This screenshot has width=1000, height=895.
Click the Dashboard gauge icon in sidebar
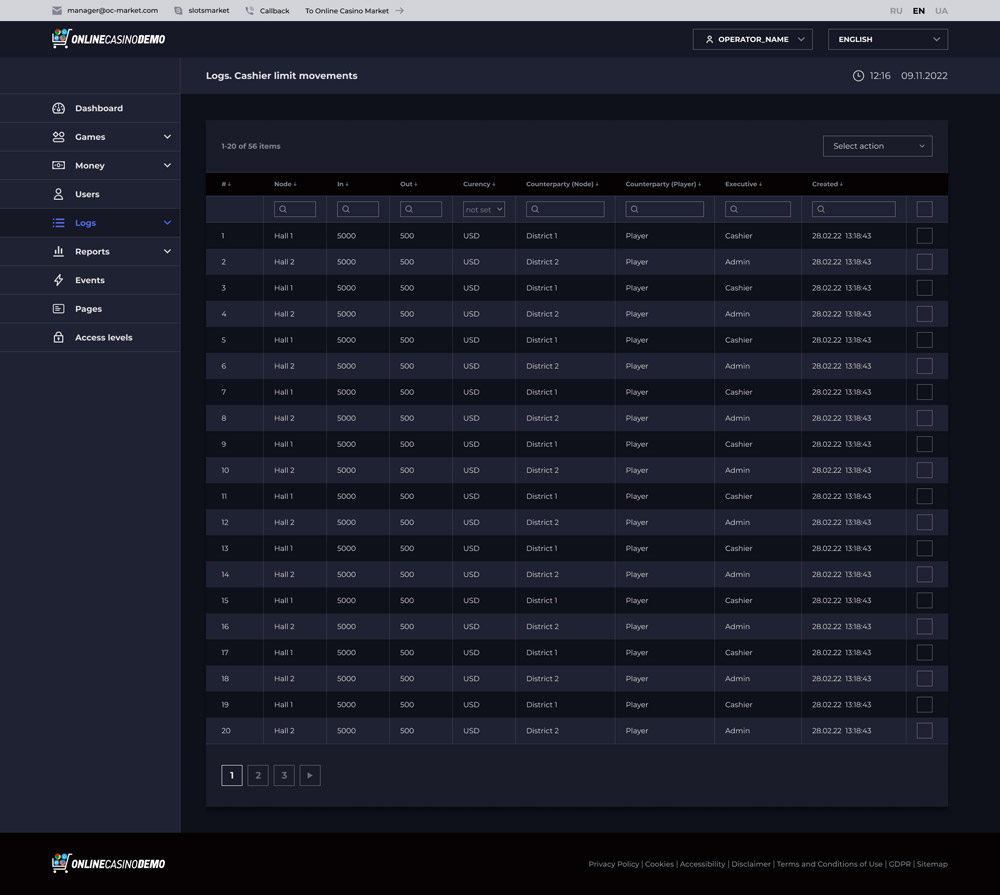coord(58,108)
